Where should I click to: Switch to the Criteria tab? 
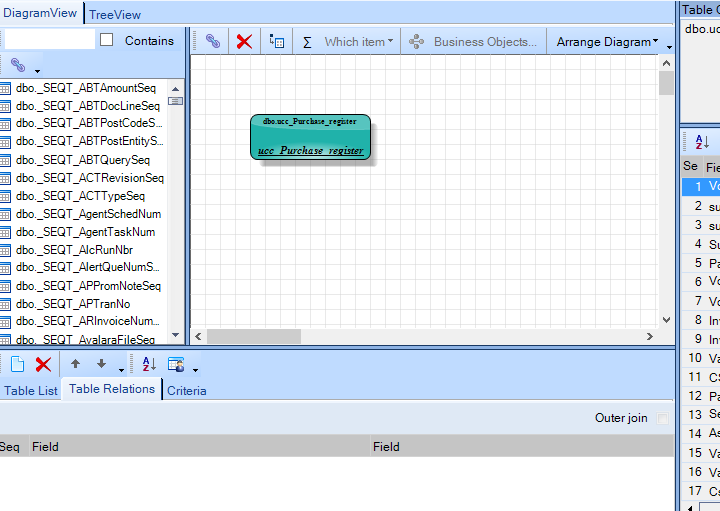pos(186,391)
